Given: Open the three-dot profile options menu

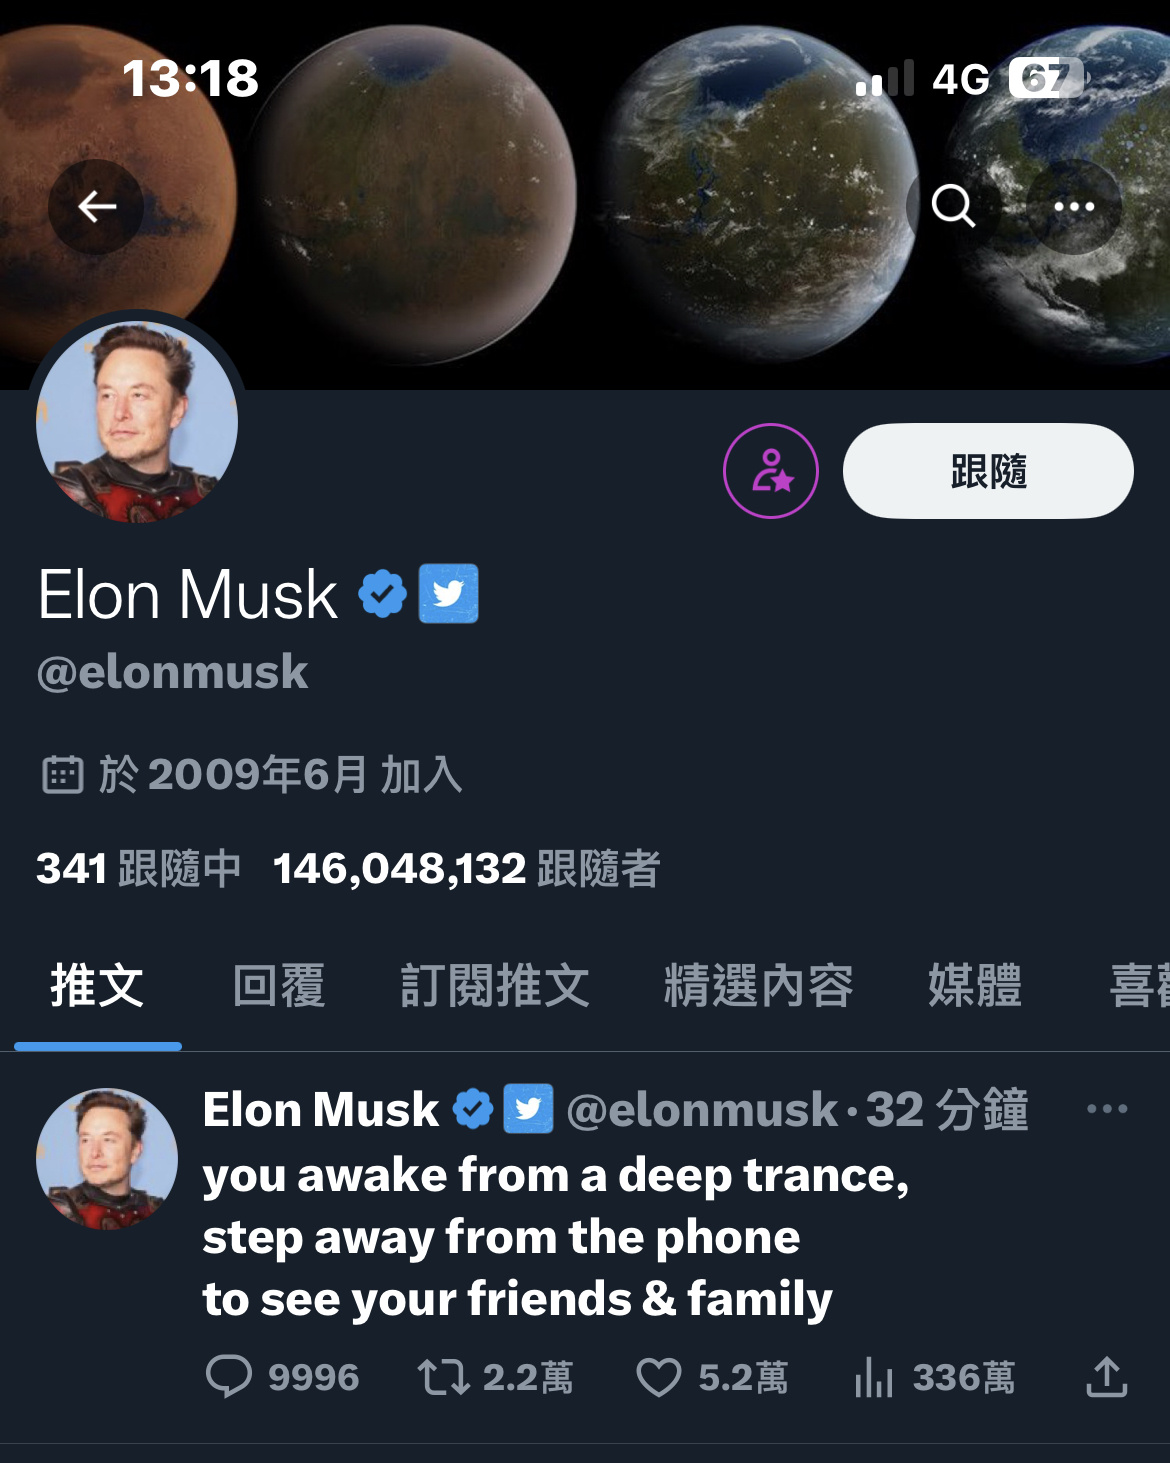Looking at the screenshot, I should pyautogui.click(x=1074, y=207).
